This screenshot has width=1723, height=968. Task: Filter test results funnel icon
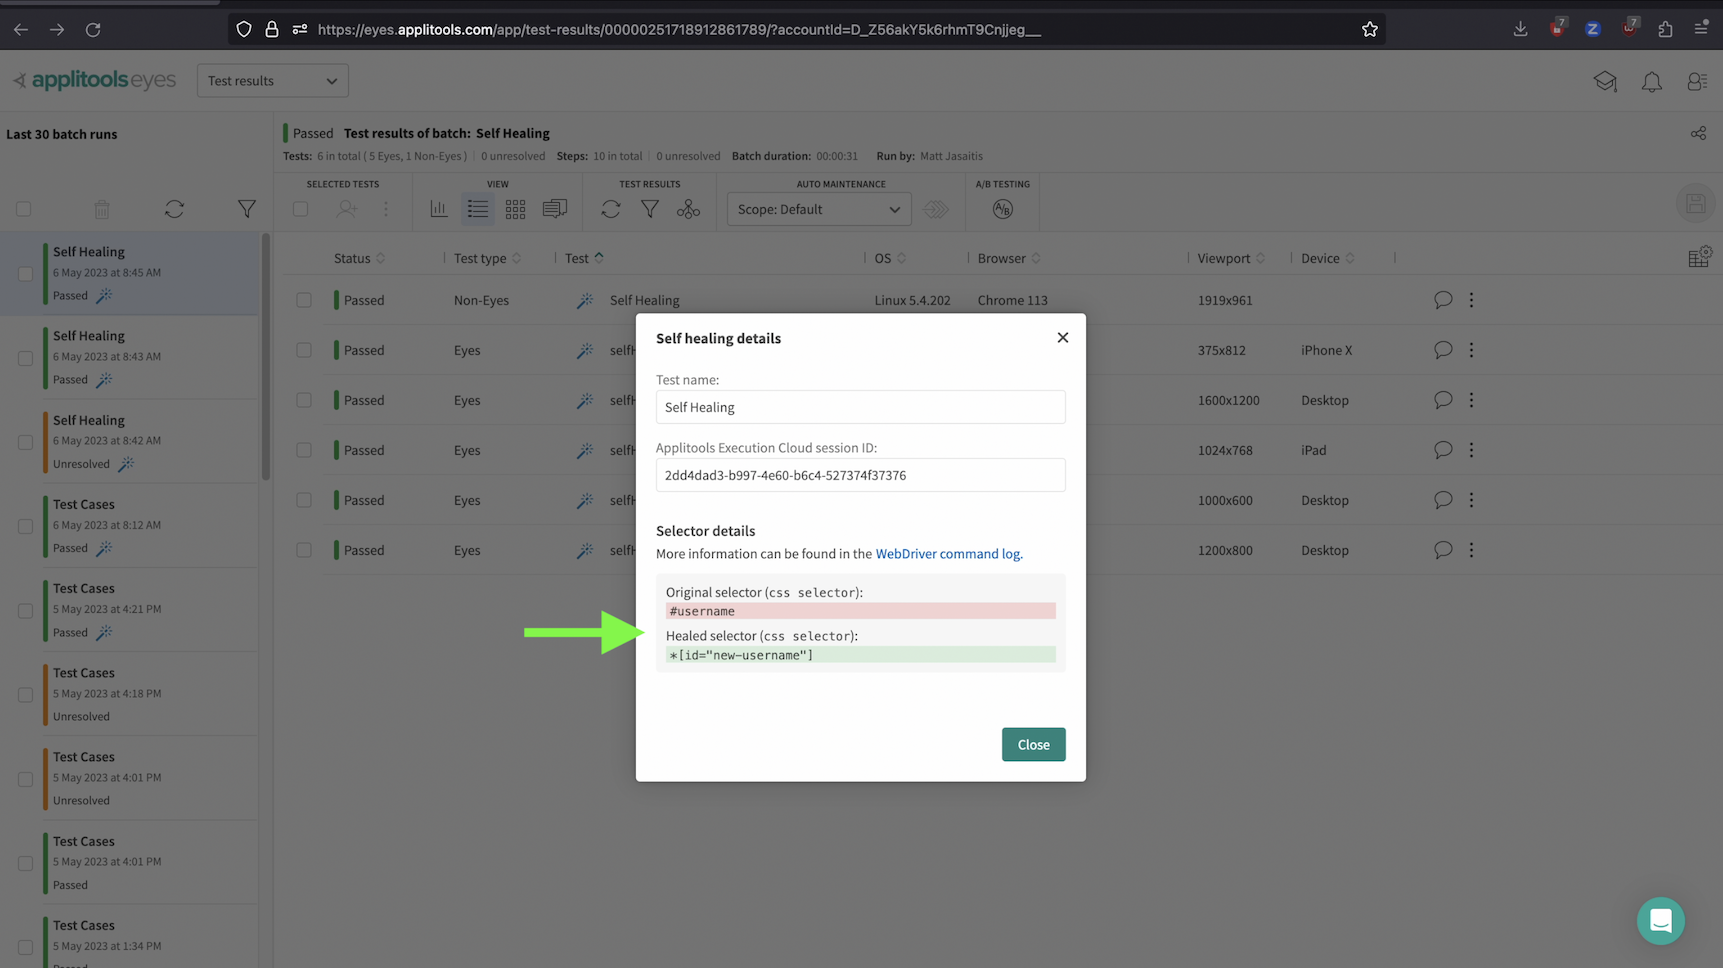pyautogui.click(x=650, y=209)
